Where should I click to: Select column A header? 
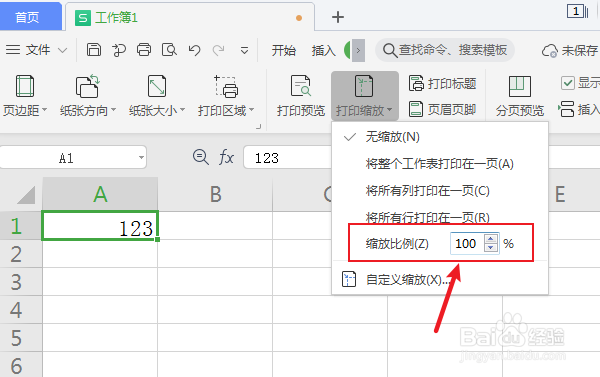[x=100, y=194]
